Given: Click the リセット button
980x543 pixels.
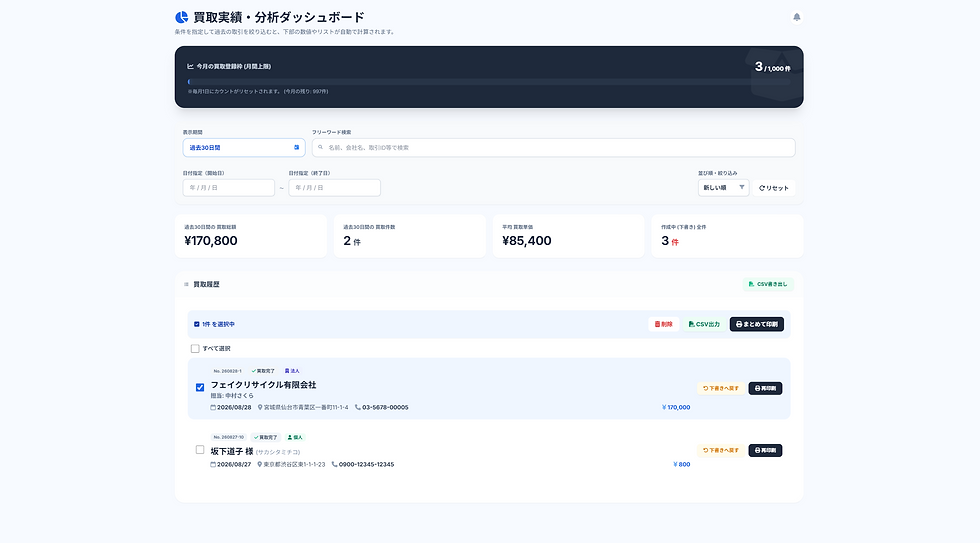Looking at the screenshot, I should [x=774, y=187].
